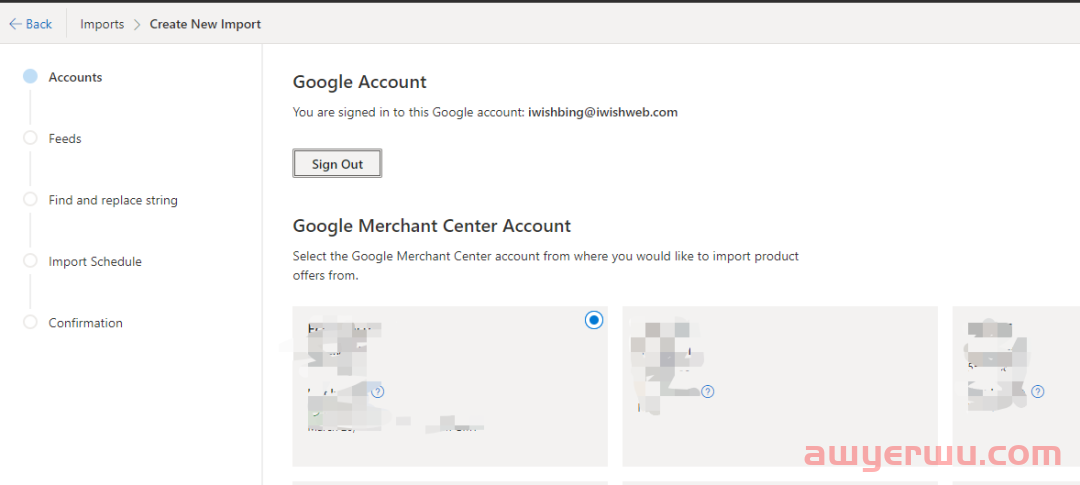Click the Import Schedule step circle indicator
This screenshot has height=485, width=1080.
click(30, 260)
